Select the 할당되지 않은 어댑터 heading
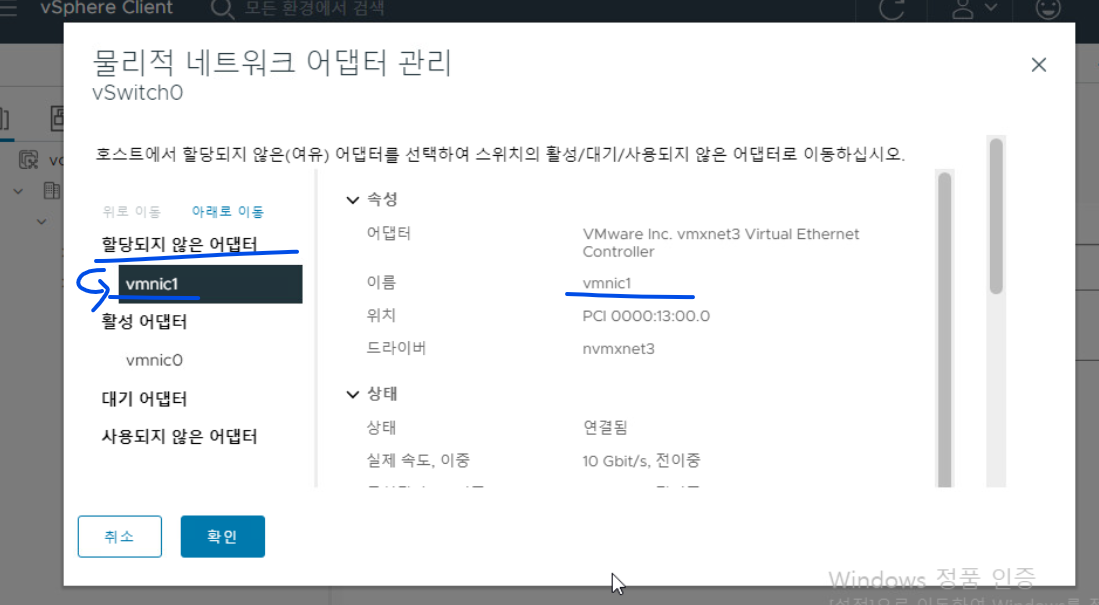The width and height of the screenshot is (1099, 605). [179, 244]
